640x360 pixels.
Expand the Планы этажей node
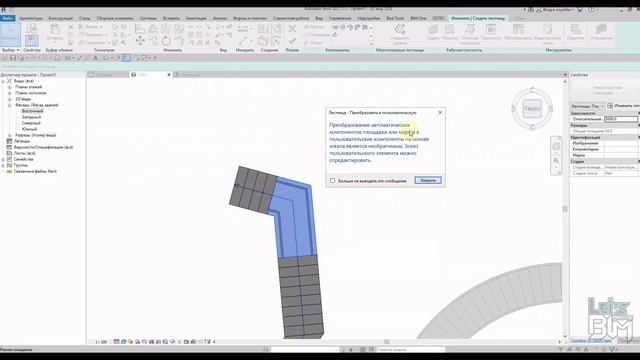[10, 87]
